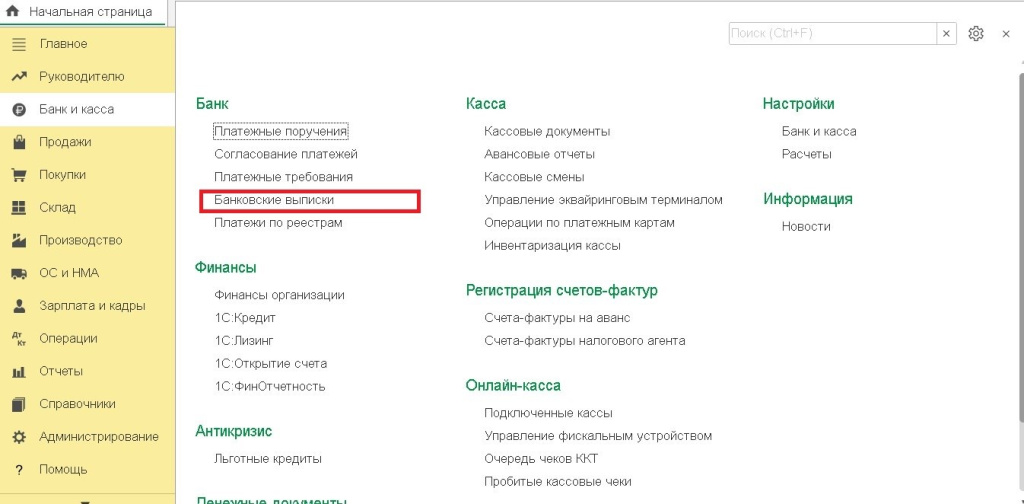
Task: Open Управление эквайринговым терминалом
Action: [x=603, y=200]
